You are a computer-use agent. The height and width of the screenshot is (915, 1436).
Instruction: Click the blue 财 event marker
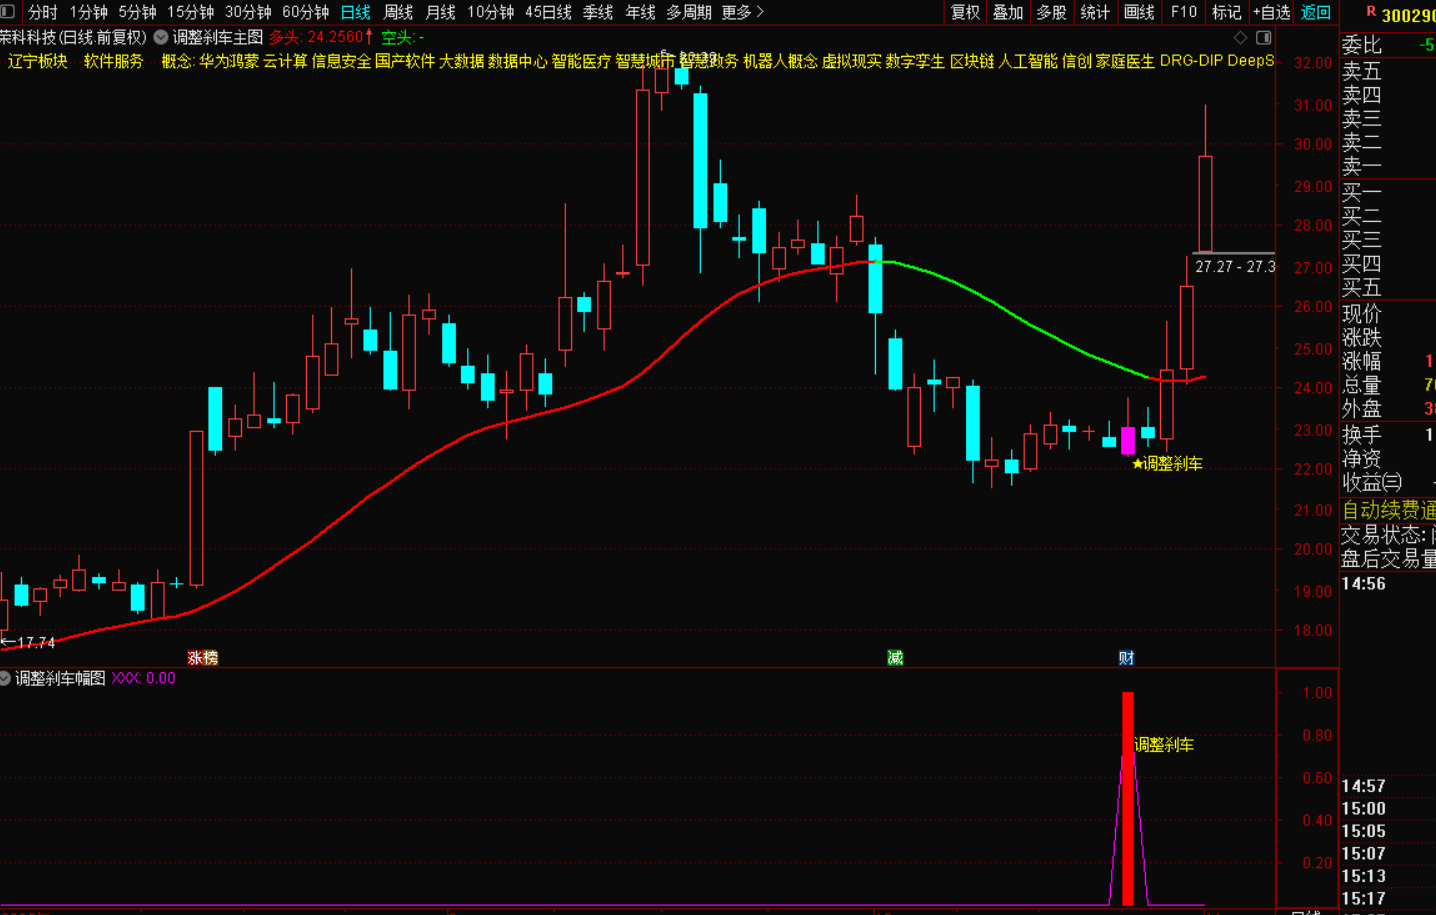click(x=1126, y=657)
